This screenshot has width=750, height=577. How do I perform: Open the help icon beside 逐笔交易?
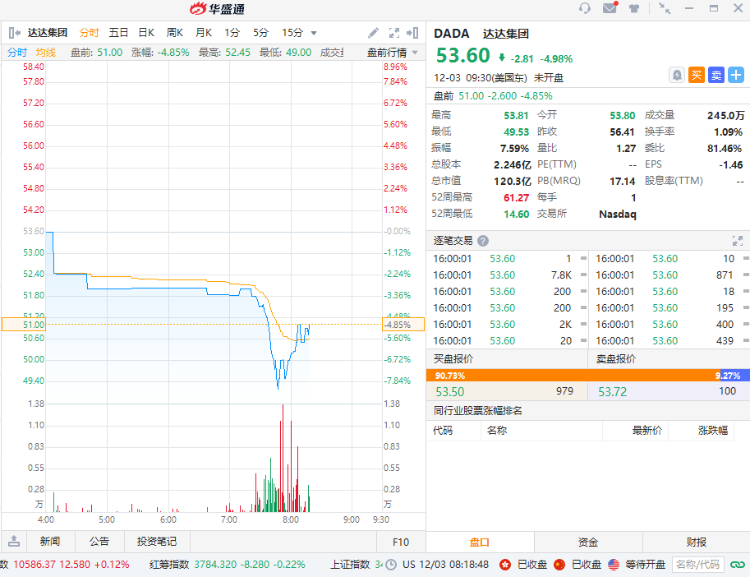(483, 241)
